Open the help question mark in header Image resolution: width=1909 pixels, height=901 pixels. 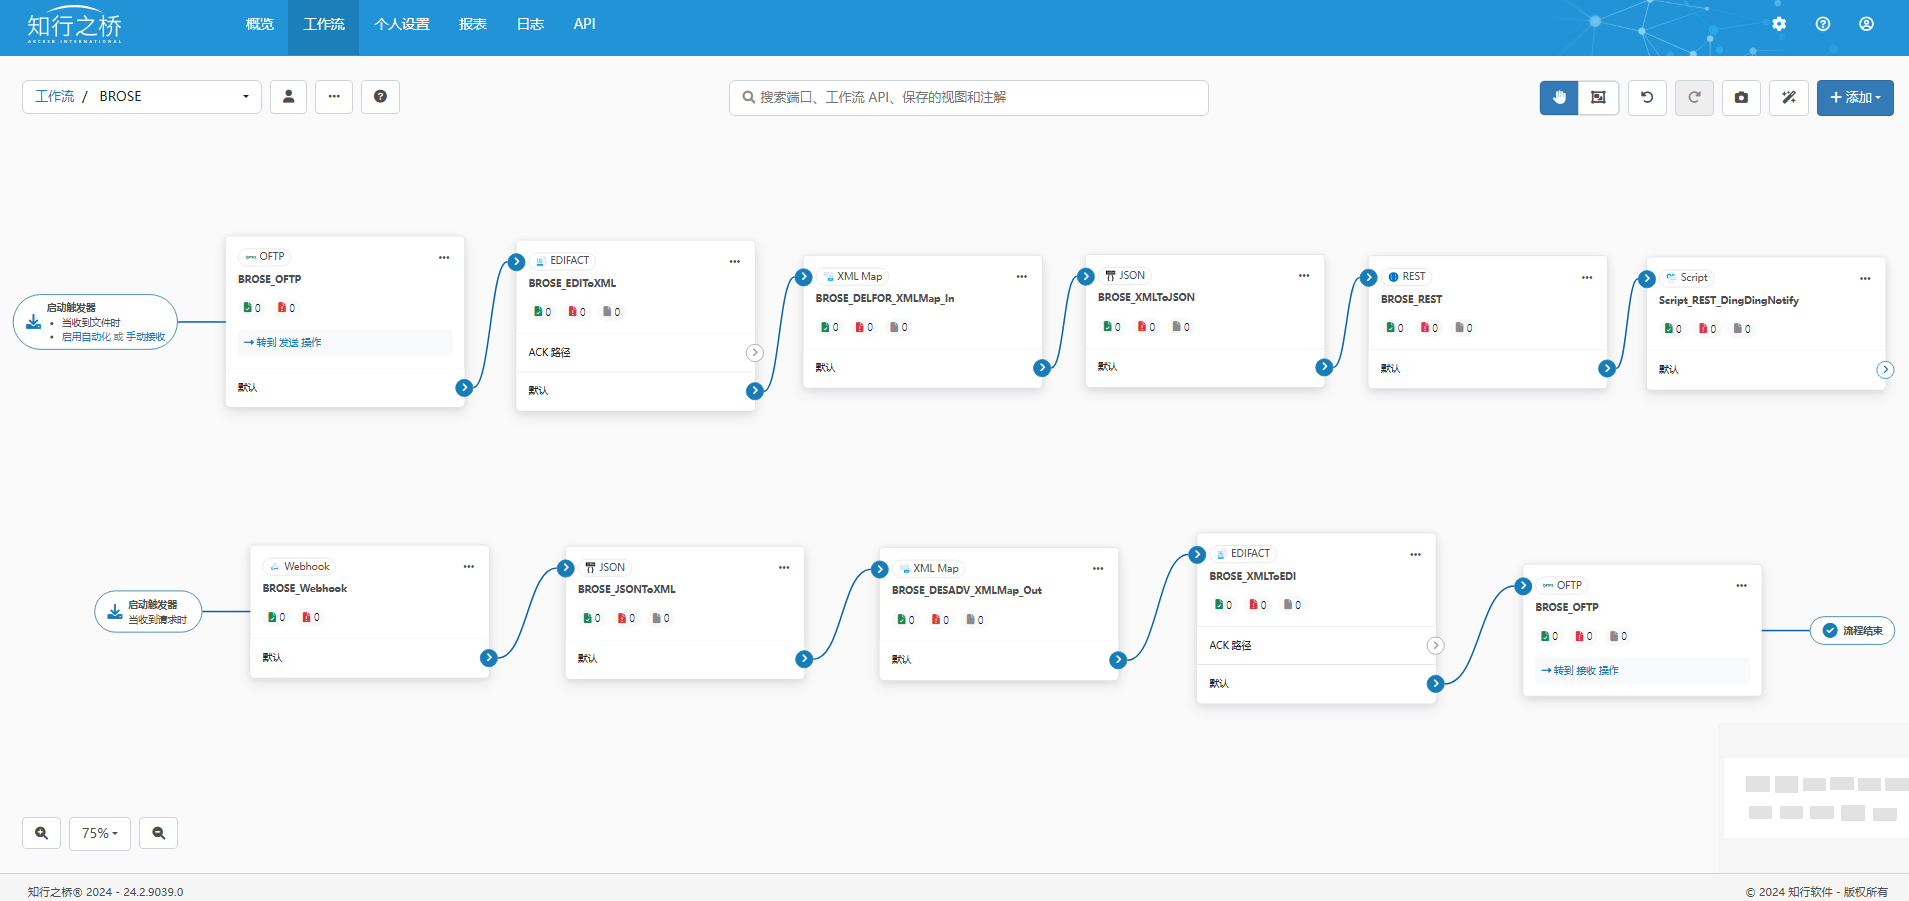pyautogui.click(x=1822, y=24)
